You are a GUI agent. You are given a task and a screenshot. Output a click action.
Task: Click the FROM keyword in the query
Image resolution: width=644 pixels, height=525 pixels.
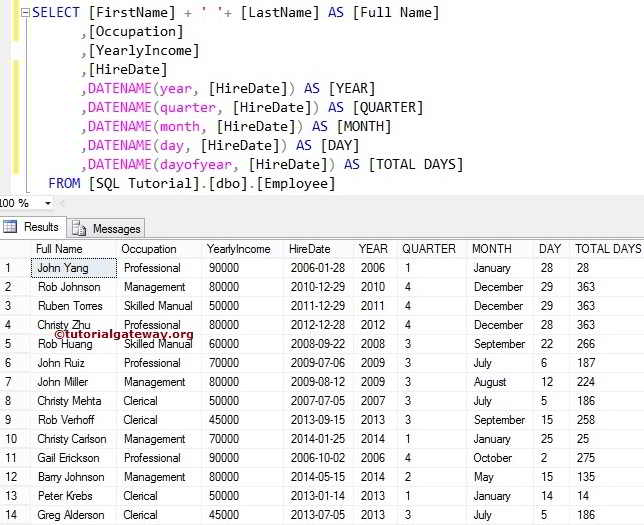click(64, 183)
